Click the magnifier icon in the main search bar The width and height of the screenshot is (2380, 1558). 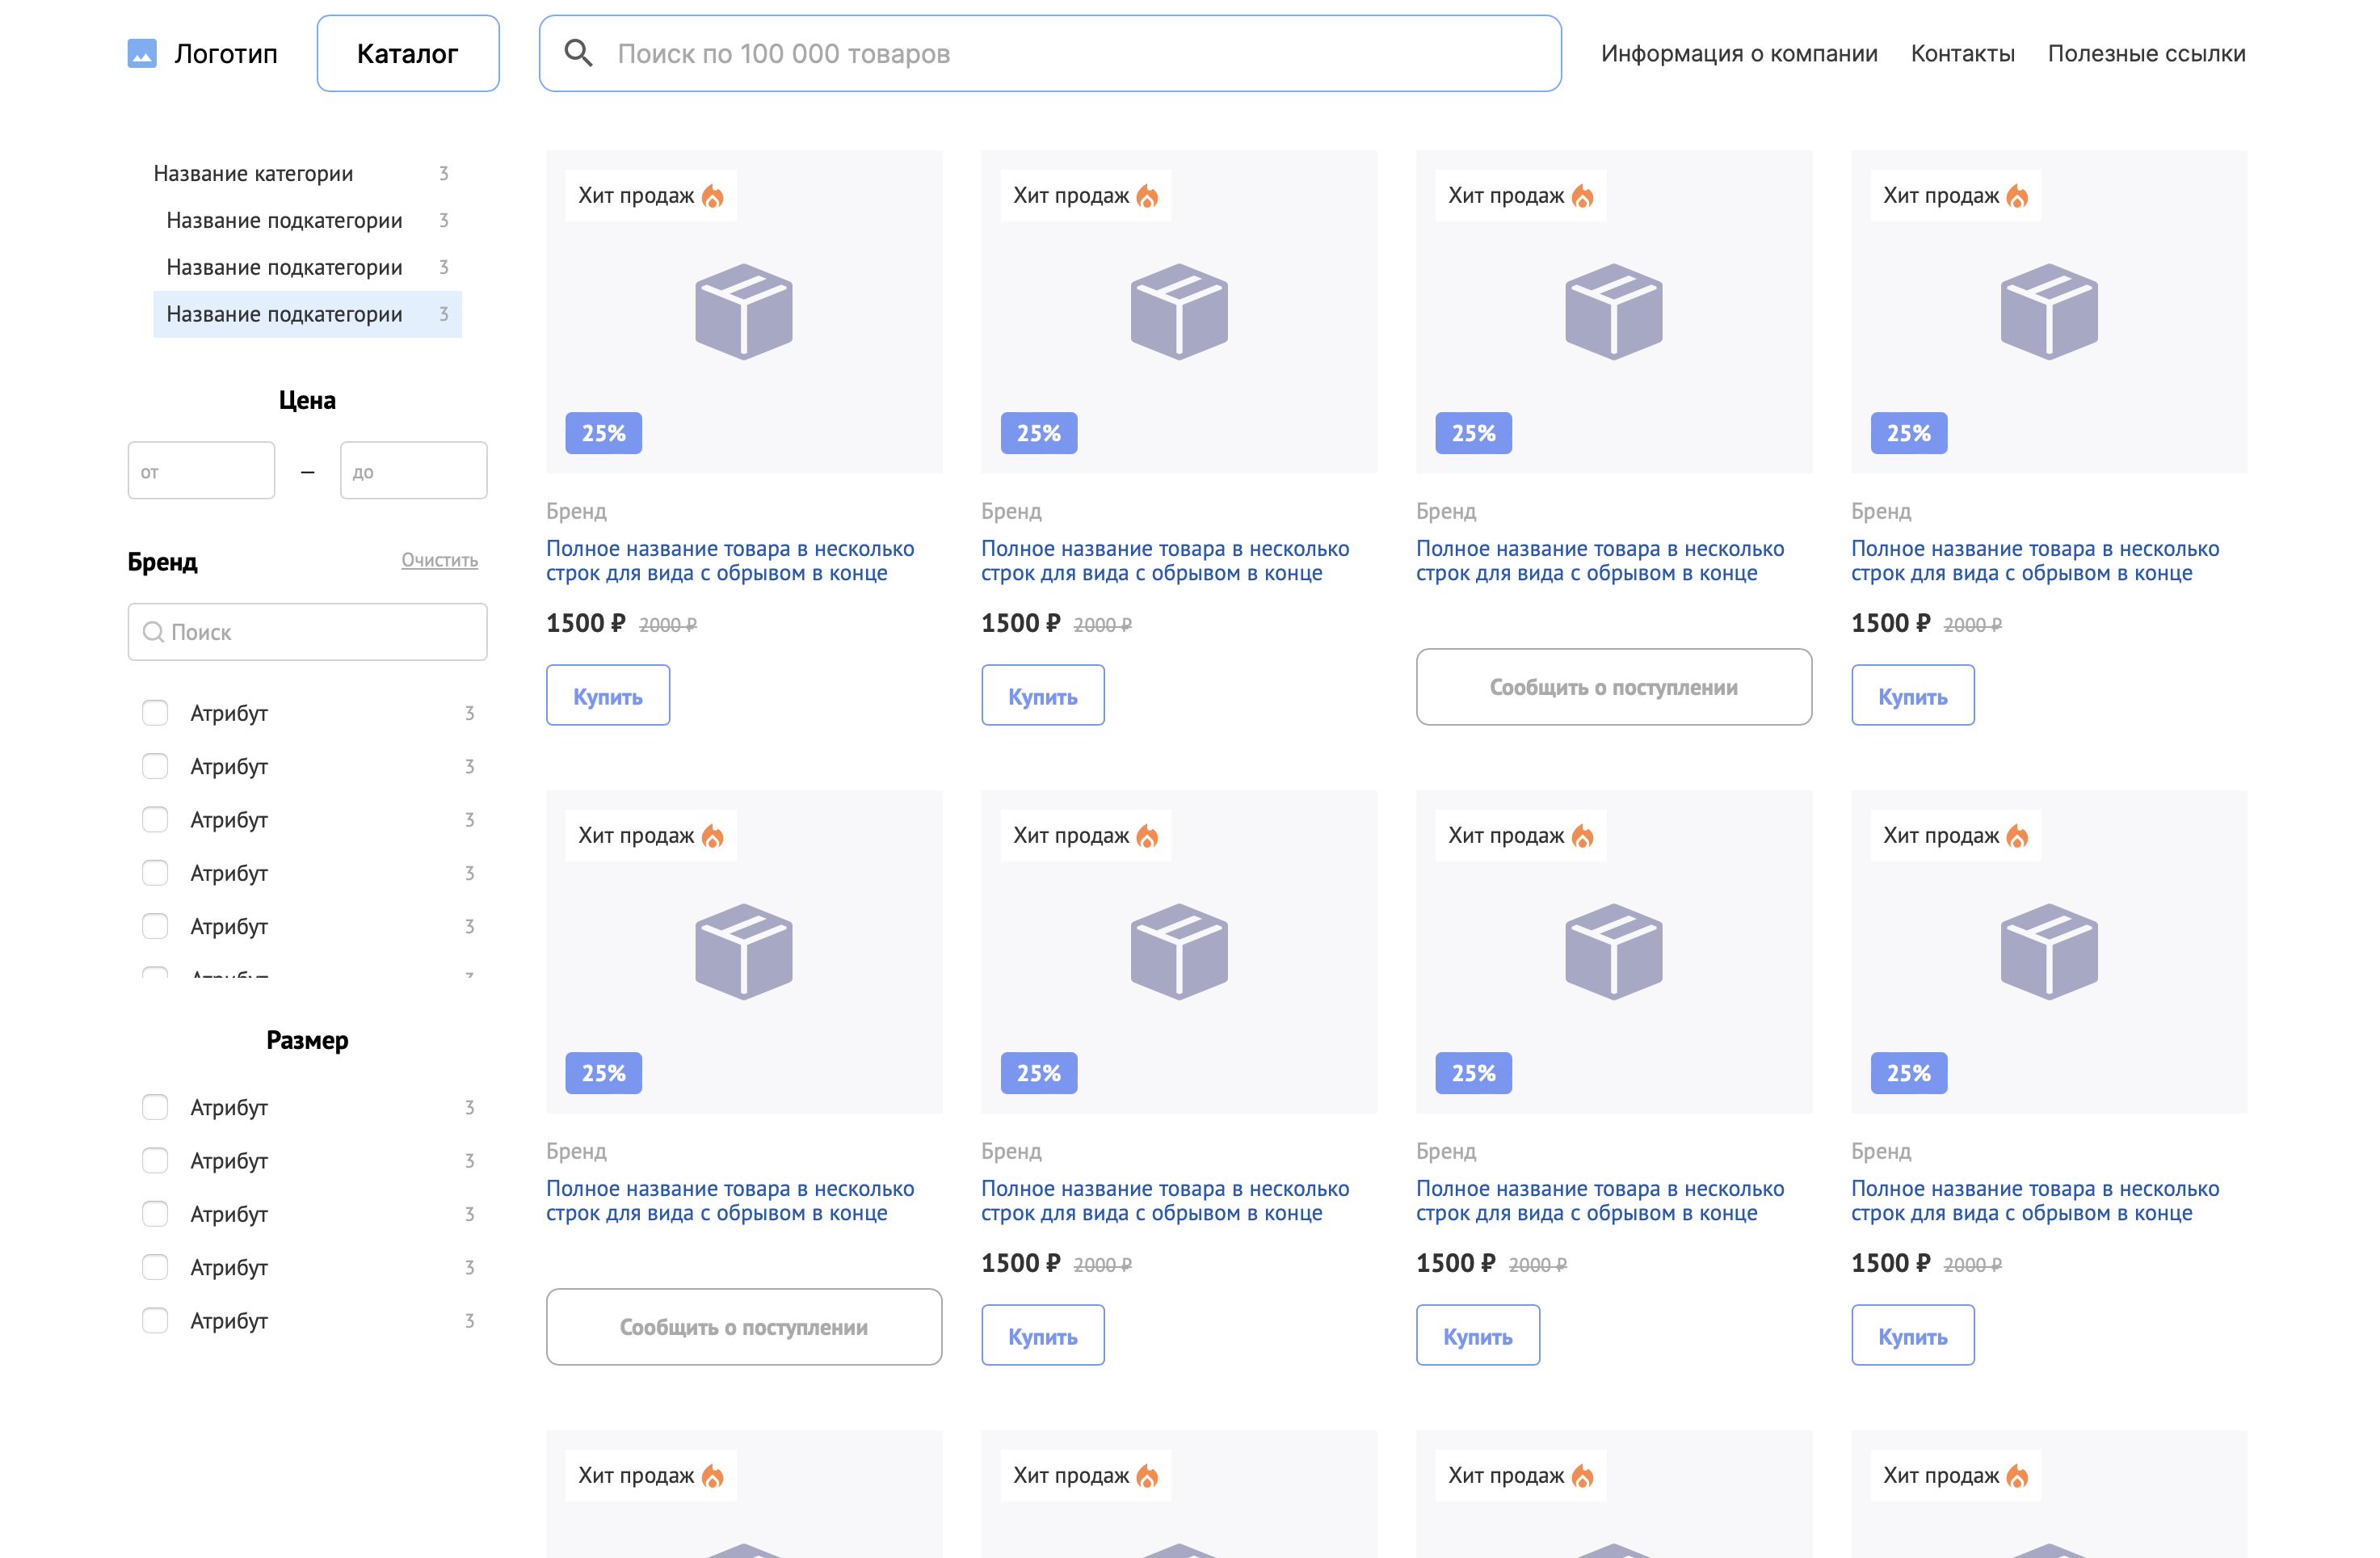click(579, 53)
